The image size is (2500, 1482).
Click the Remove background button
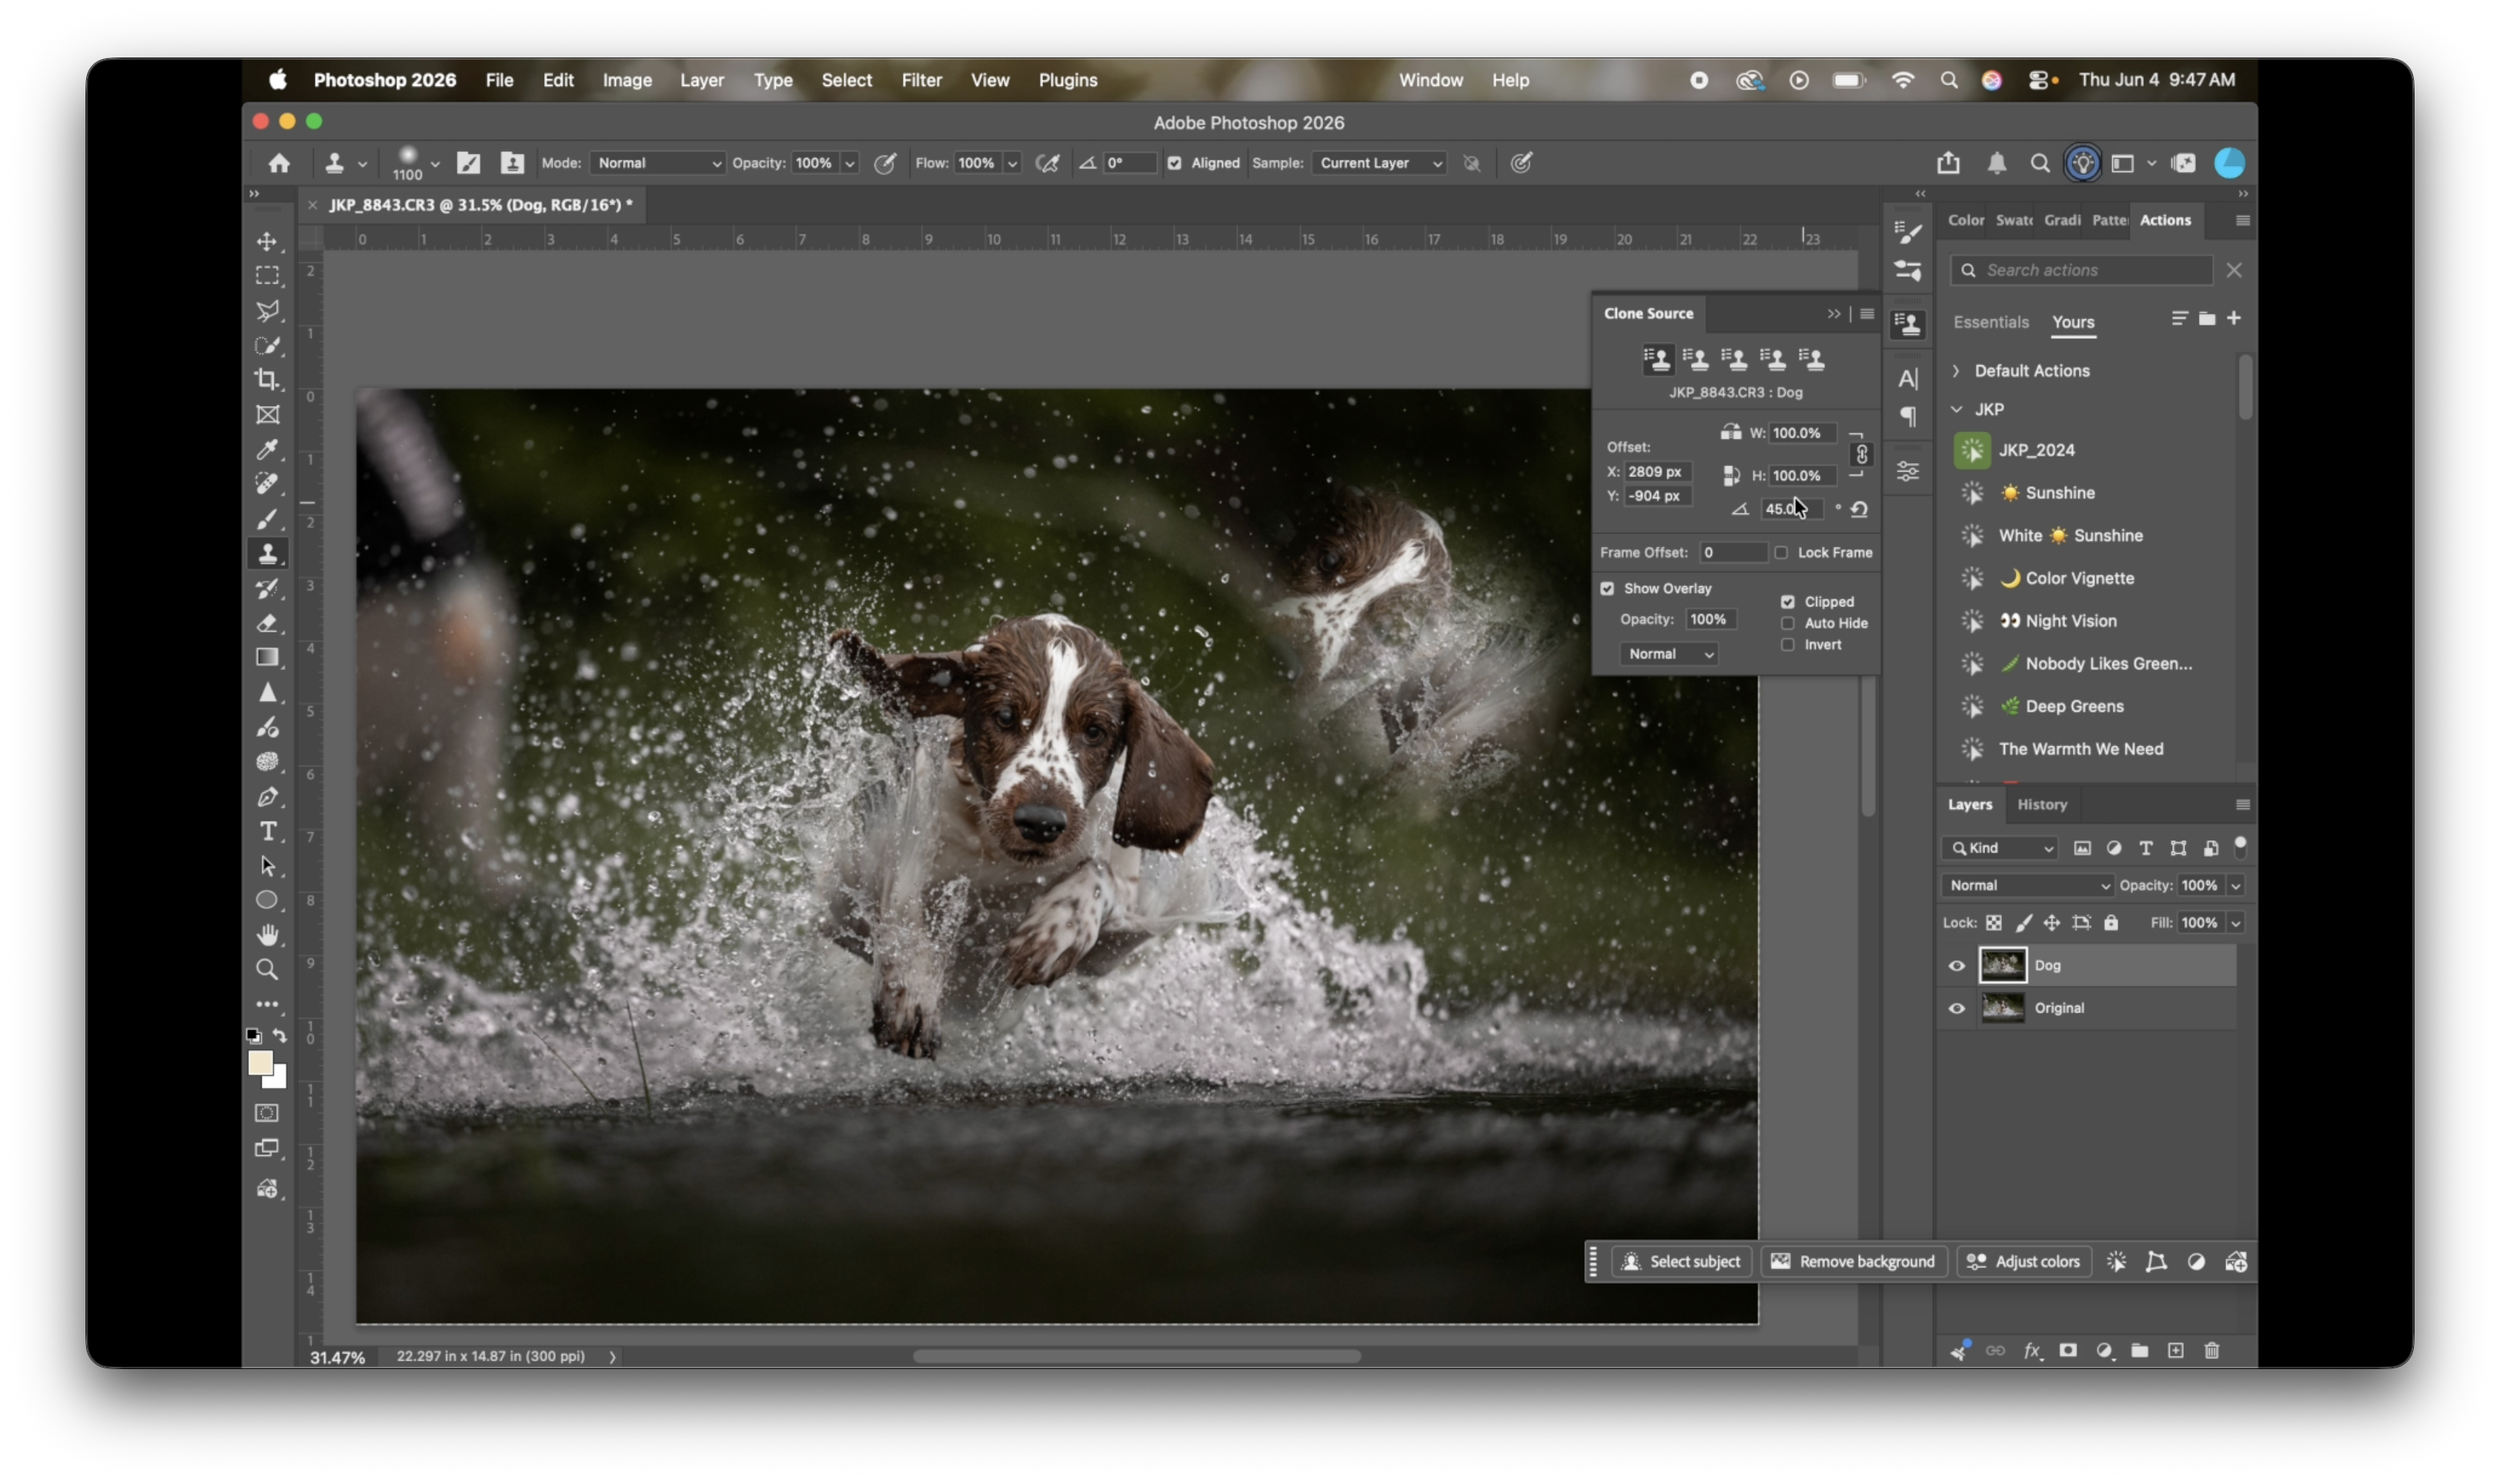(1853, 1262)
